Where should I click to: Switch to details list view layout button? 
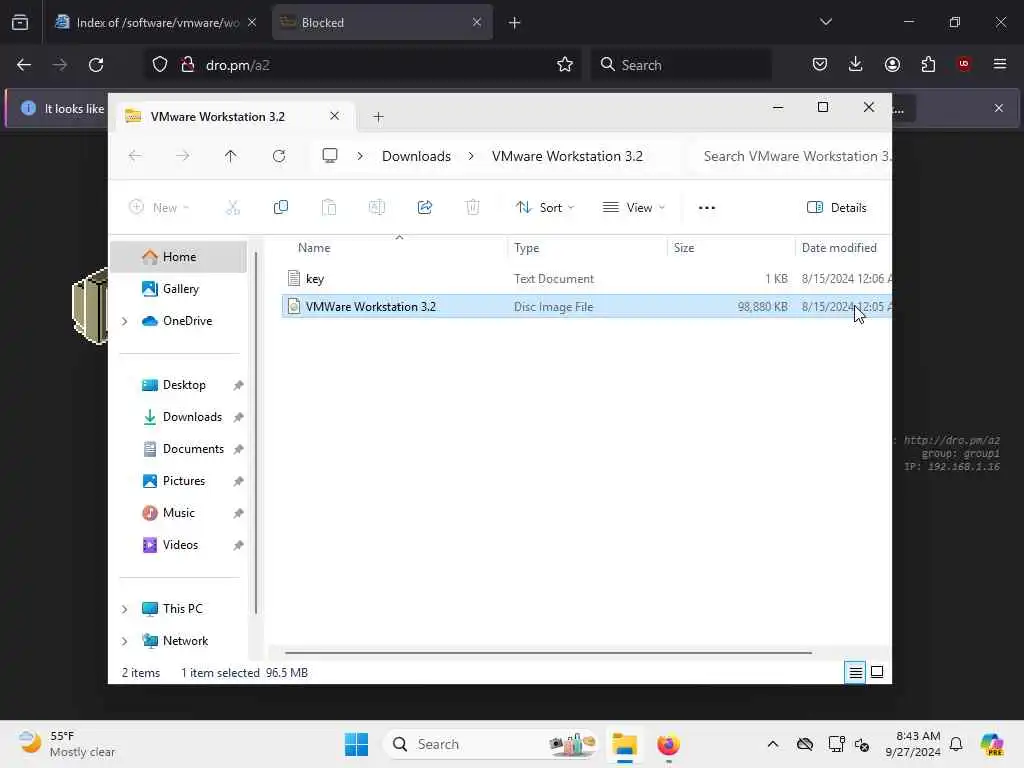coord(855,672)
